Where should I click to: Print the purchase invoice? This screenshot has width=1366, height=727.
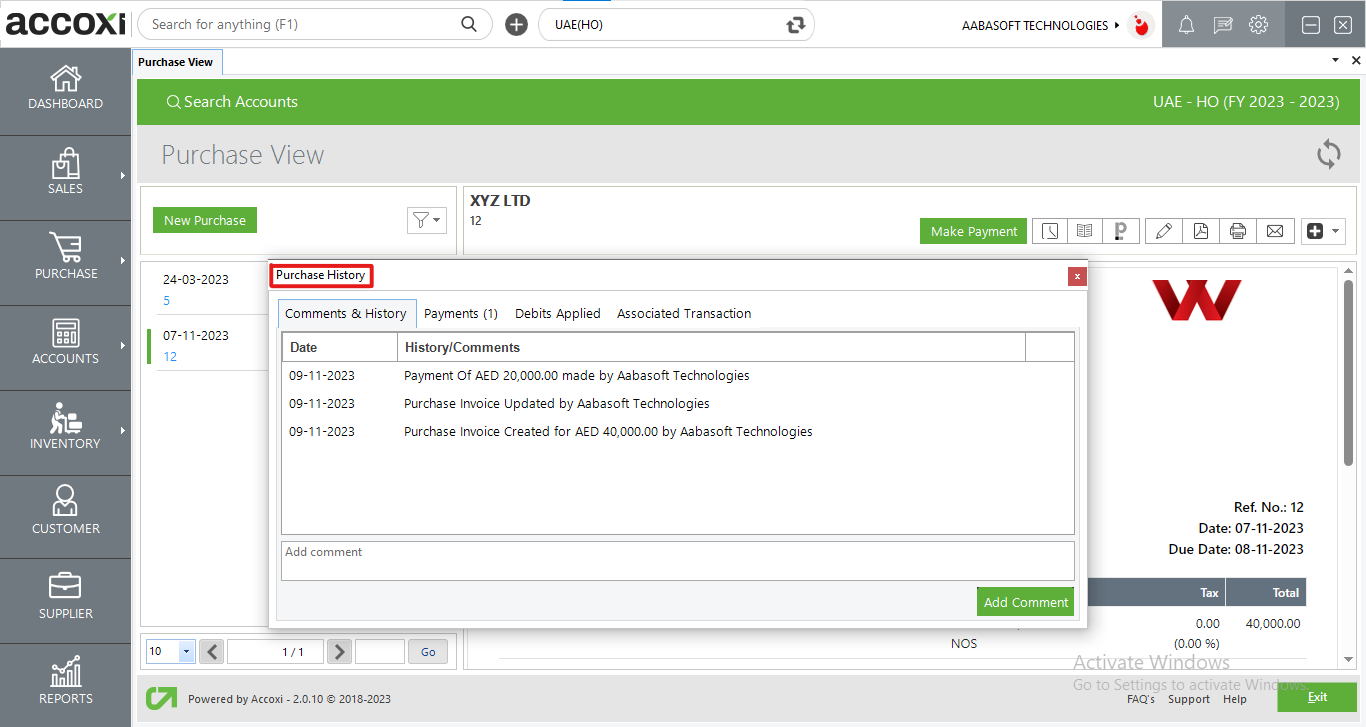coord(1237,230)
